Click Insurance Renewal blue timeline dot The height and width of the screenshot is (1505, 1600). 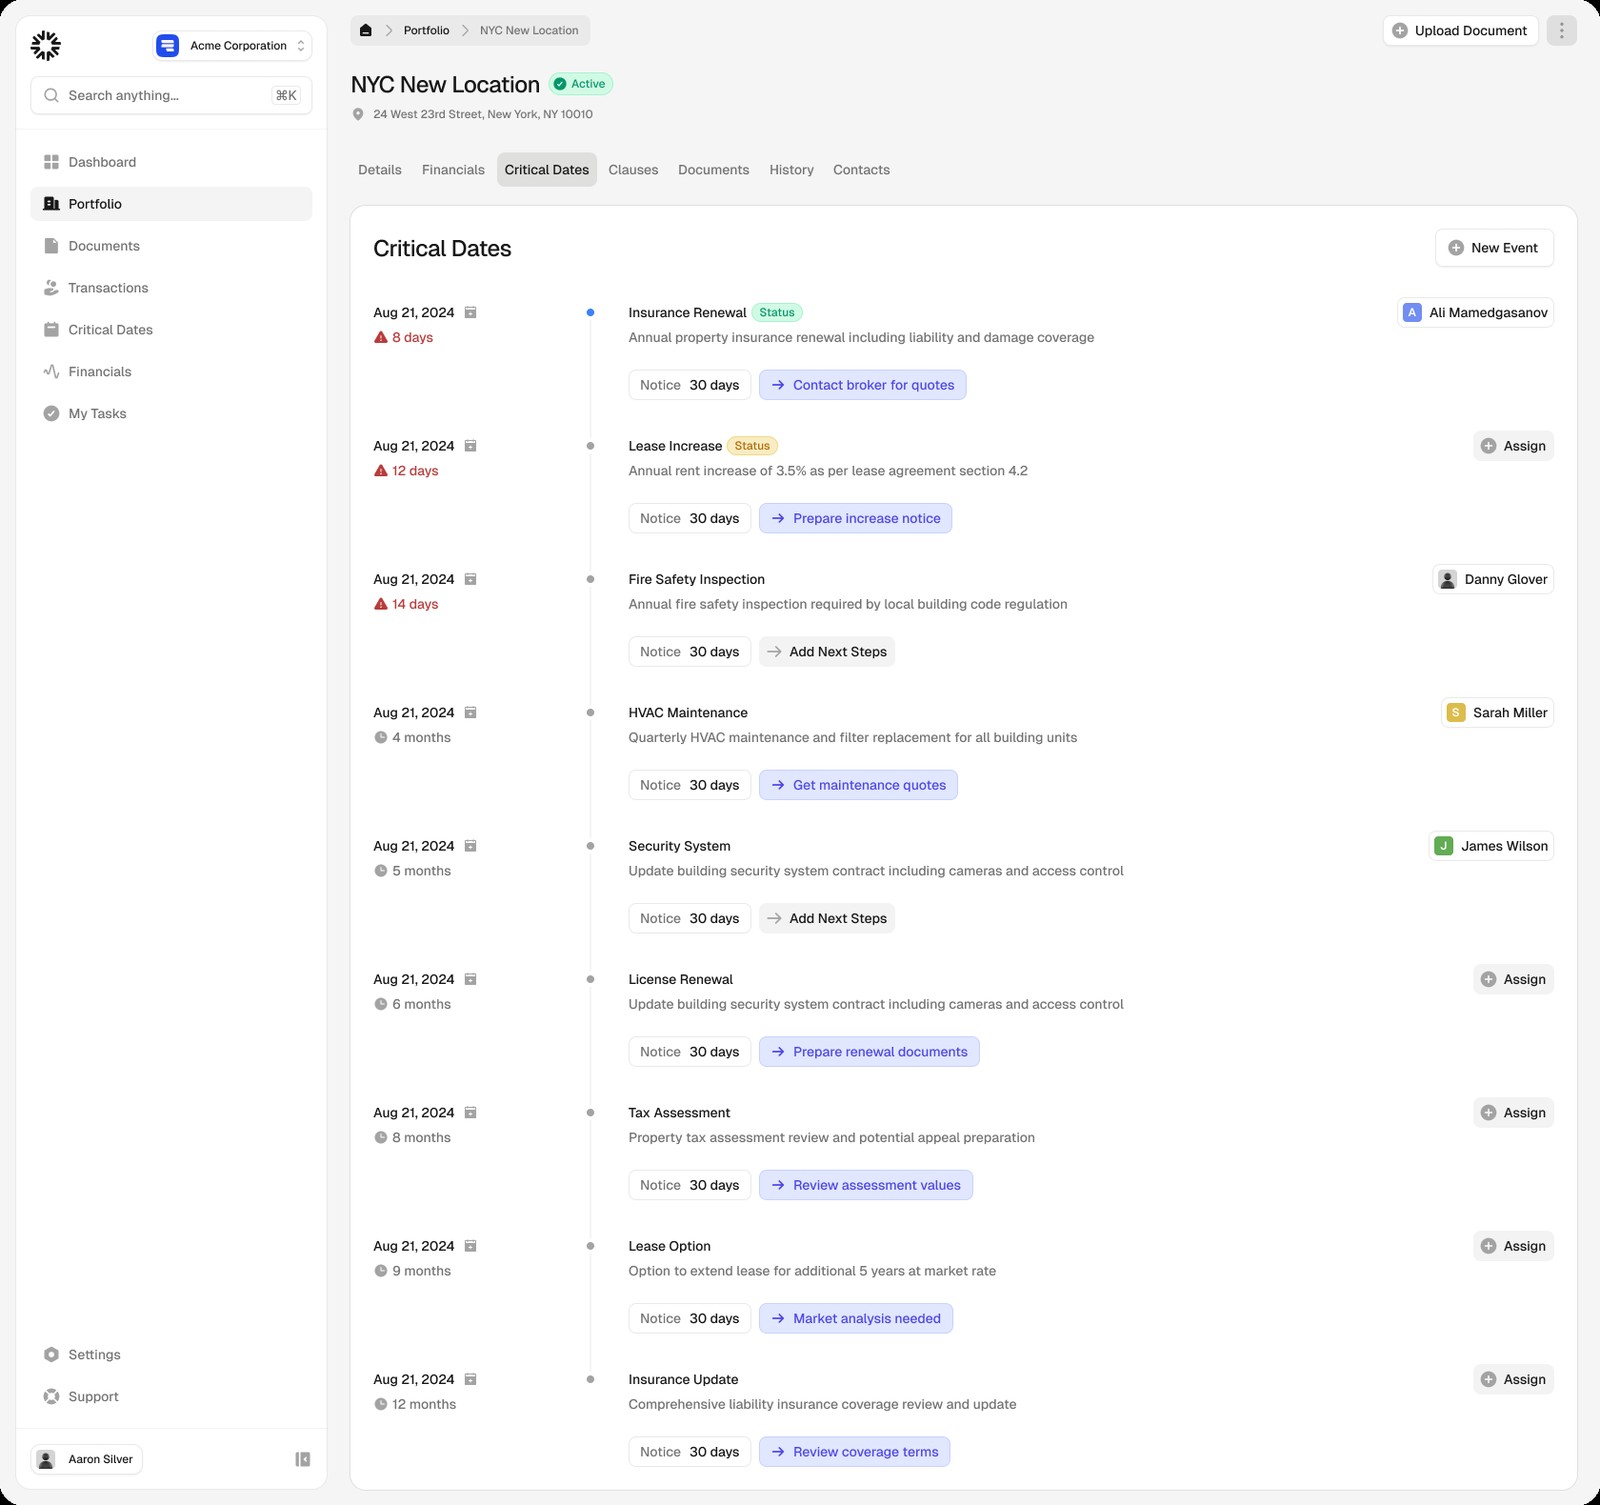pos(590,312)
